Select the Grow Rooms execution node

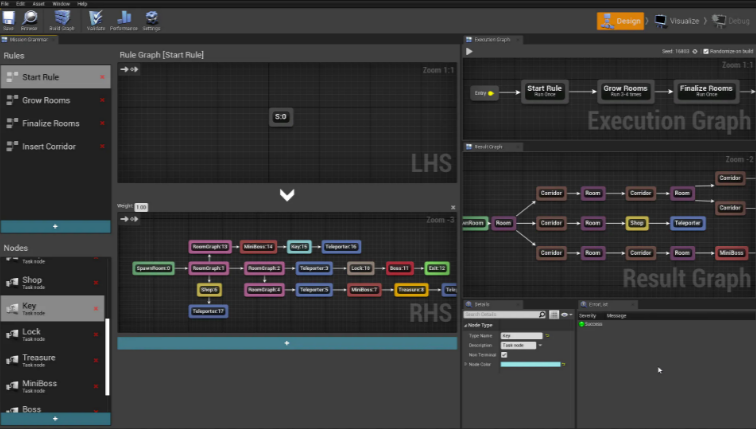tap(625, 91)
